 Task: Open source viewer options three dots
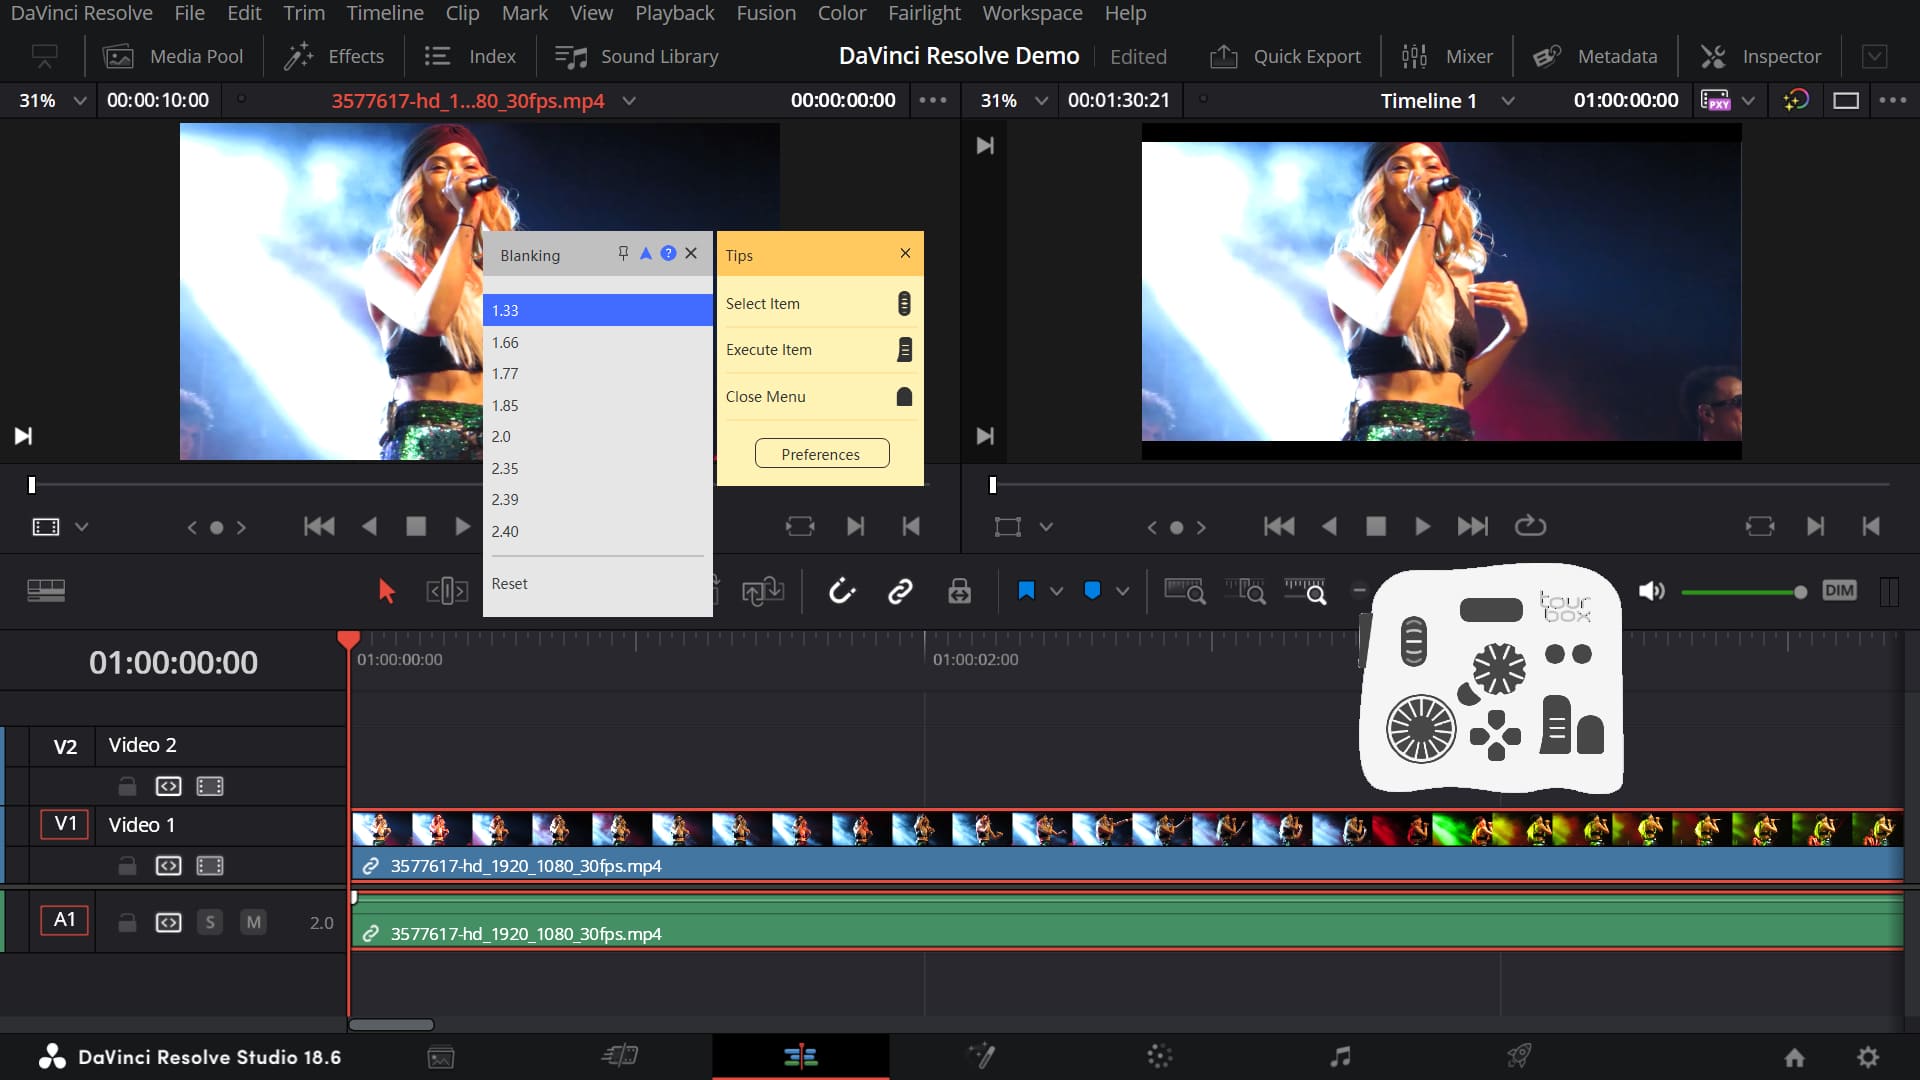click(x=933, y=100)
